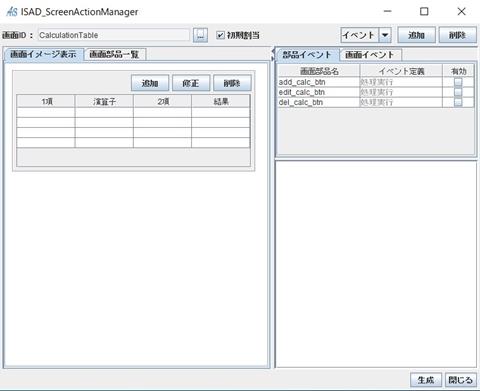The width and height of the screenshot is (480, 391).
Task: Click the top-right 削除 button
Action: pos(457,35)
